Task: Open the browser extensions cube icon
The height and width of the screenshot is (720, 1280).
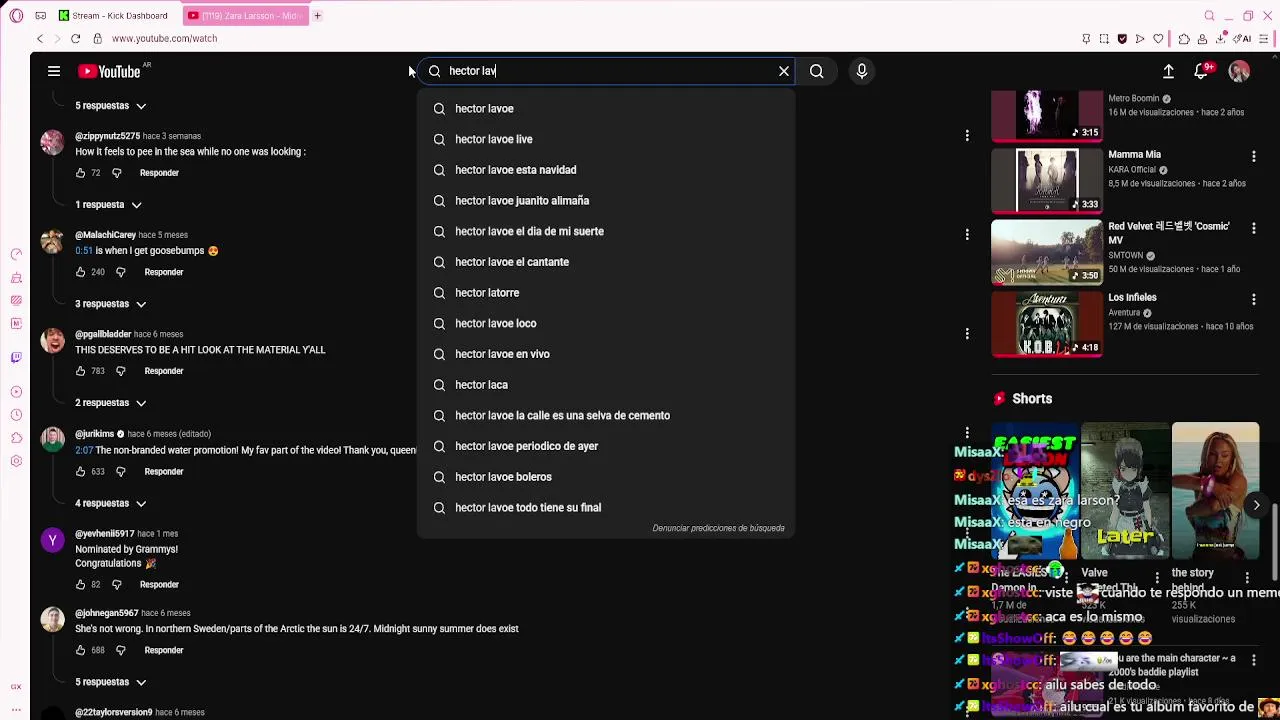Action: coord(1184,39)
